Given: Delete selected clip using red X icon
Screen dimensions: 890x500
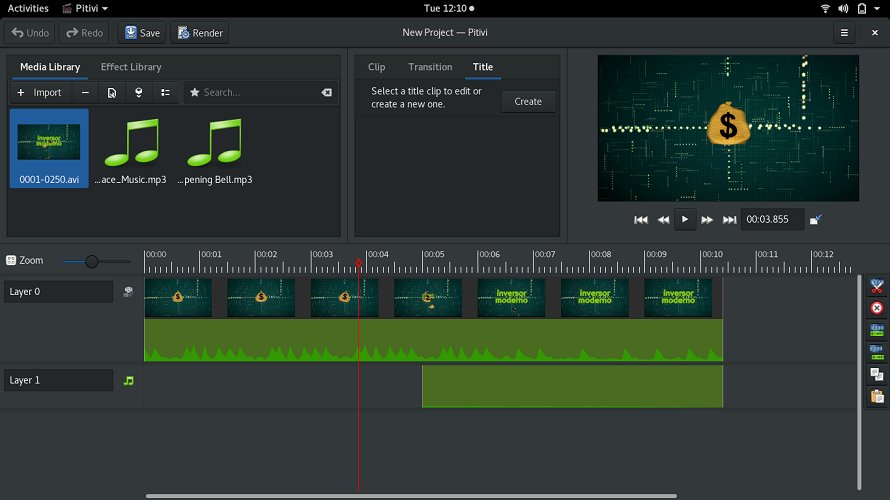Looking at the screenshot, I should pyautogui.click(x=877, y=308).
